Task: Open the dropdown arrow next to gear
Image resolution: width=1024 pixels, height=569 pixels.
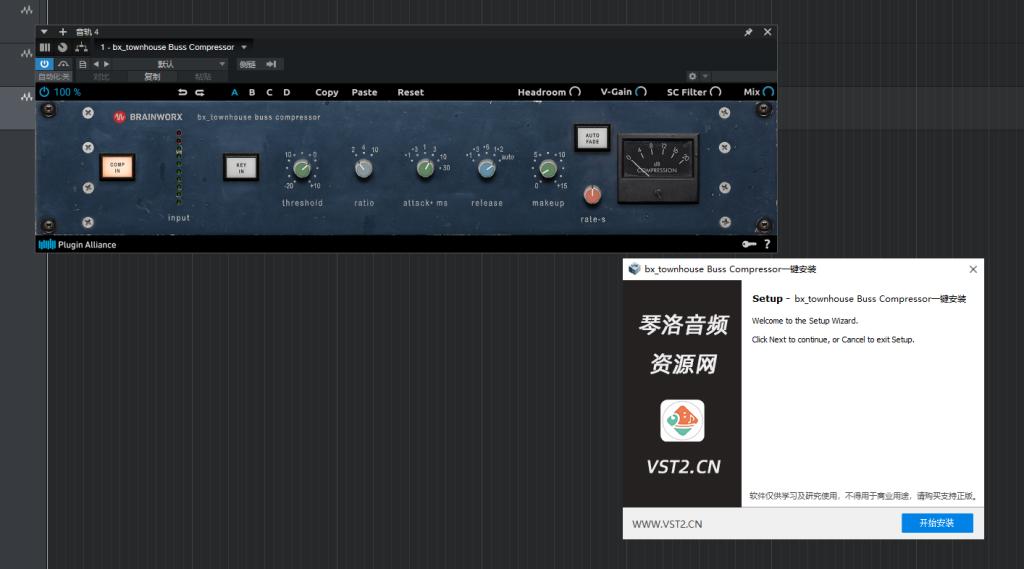Action: click(x=705, y=76)
